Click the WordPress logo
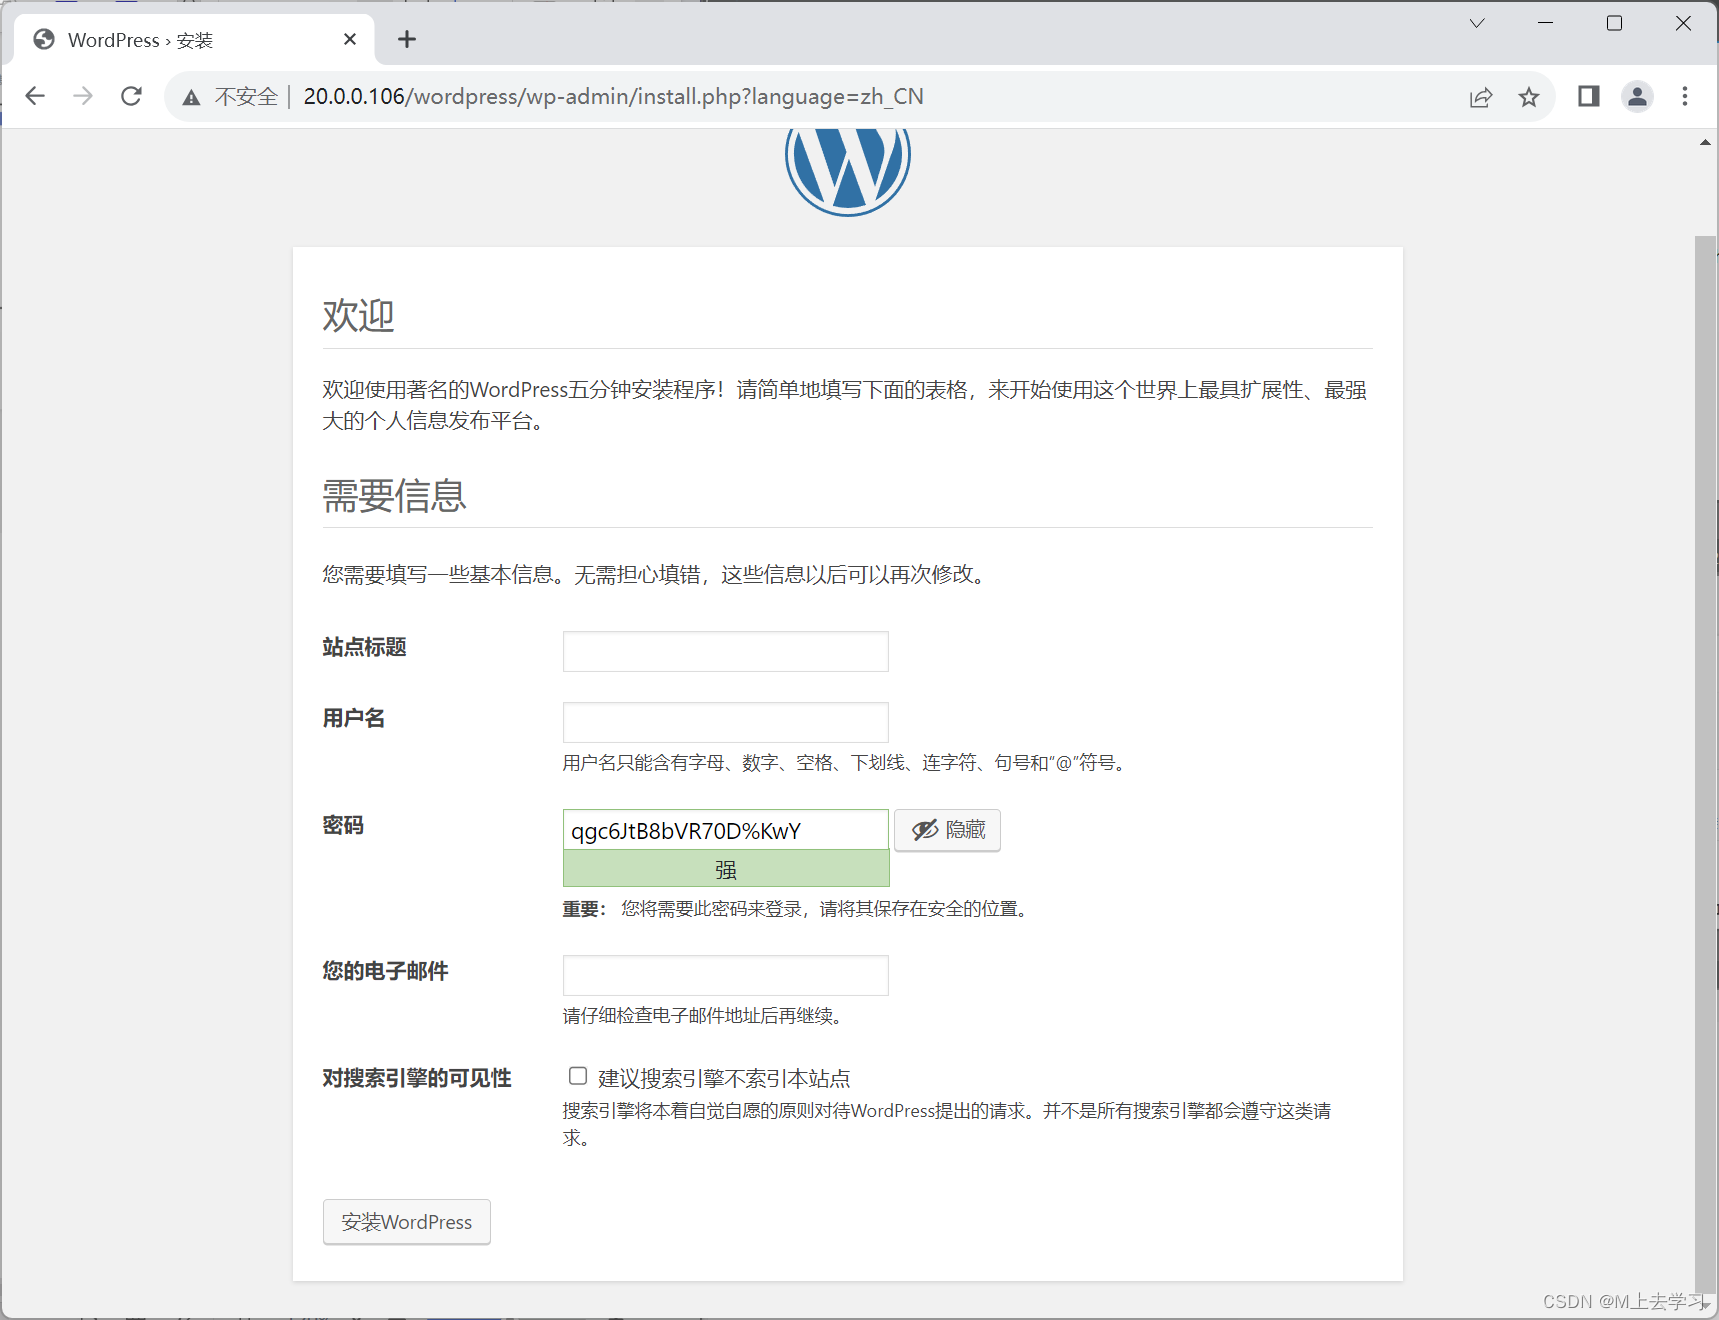 click(x=848, y=172)
